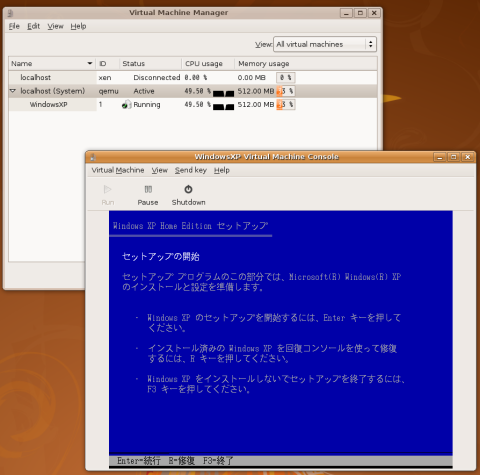Screen dimensions: 480x475
Task: Click the Running status text
Action: [x=147, y=104]
